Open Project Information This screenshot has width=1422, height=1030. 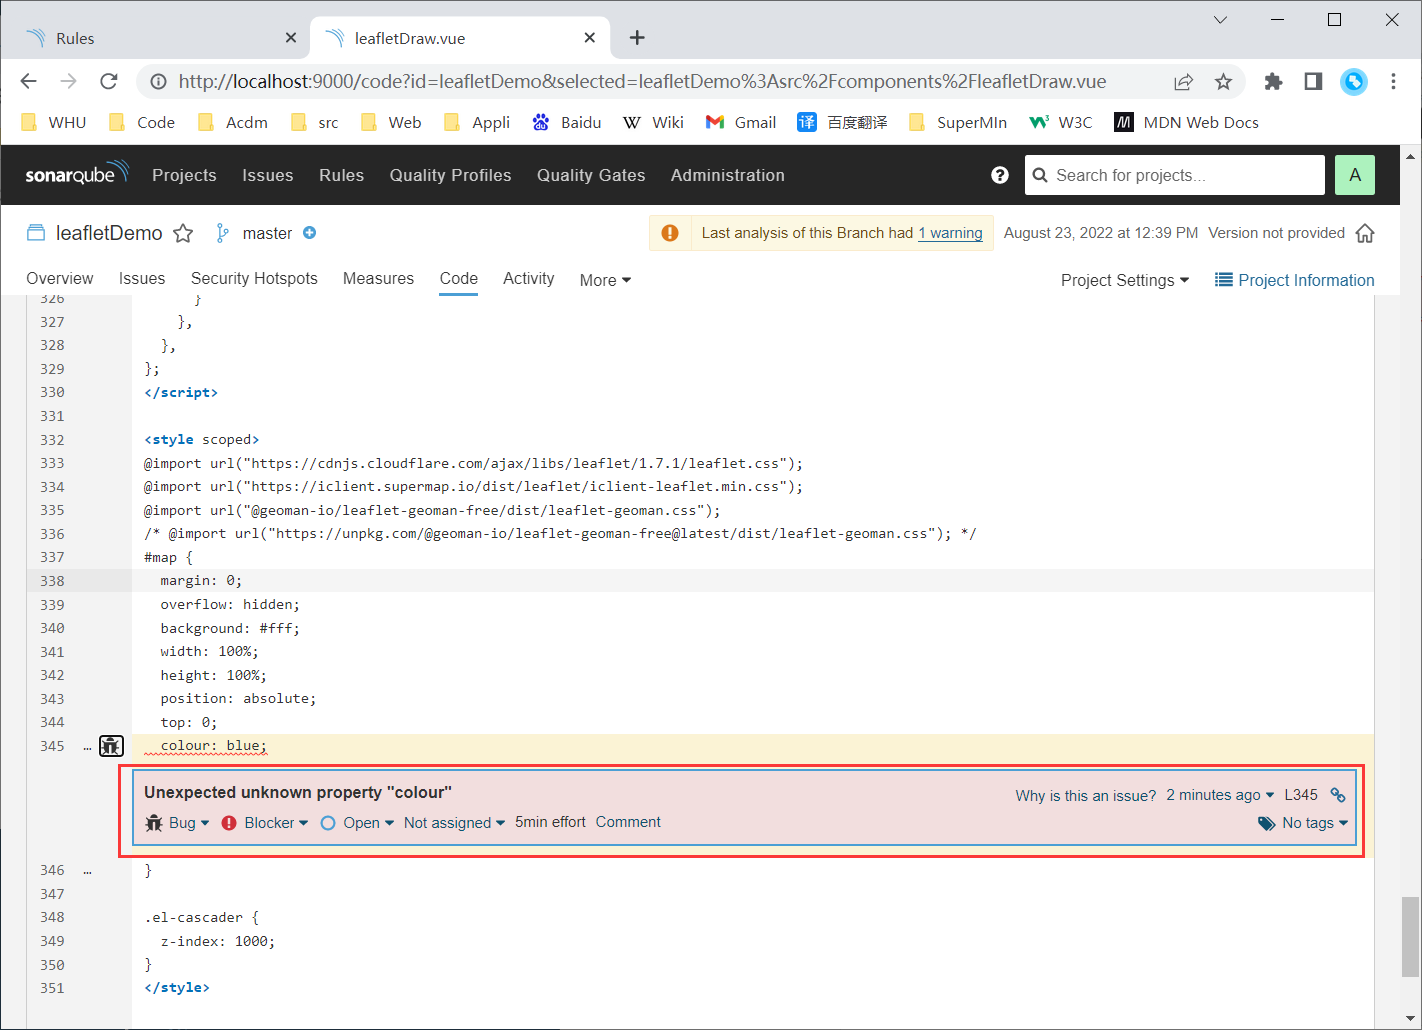(1295, 280)
